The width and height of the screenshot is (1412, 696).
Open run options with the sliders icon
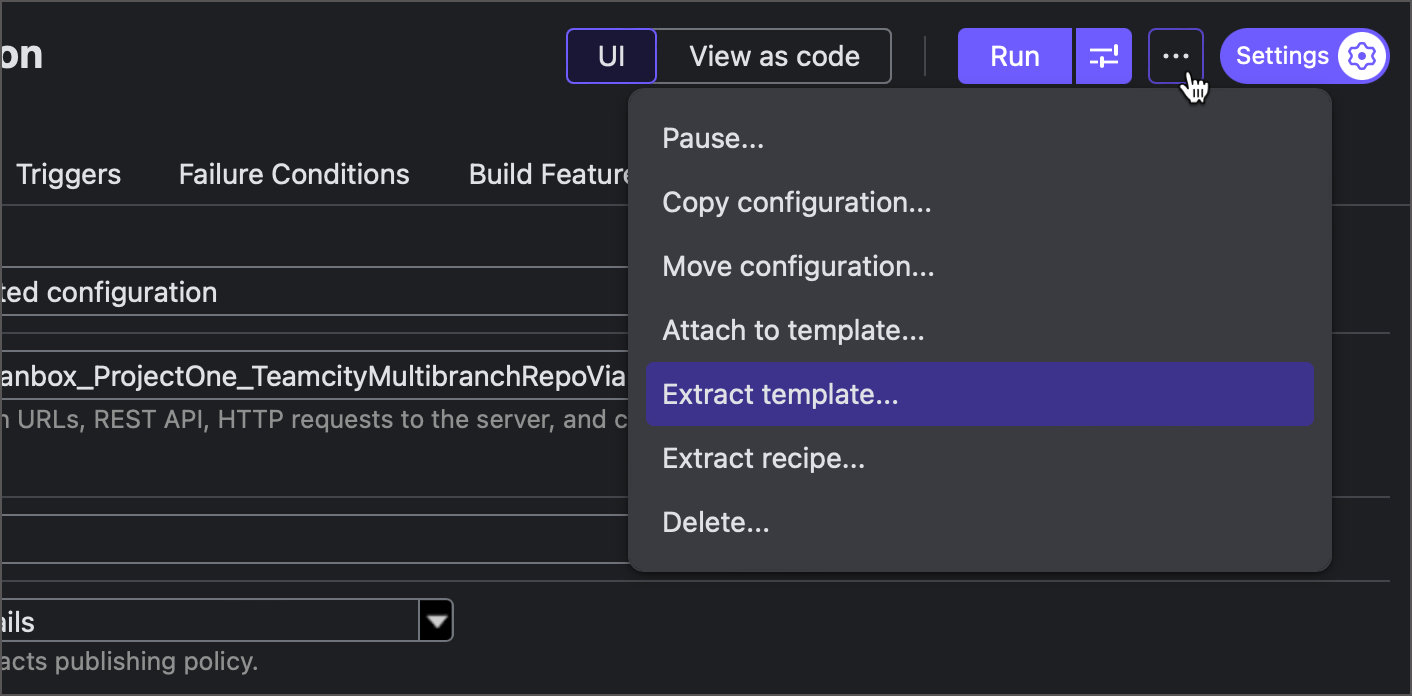pyautogui.click(x=1103, y=56)
